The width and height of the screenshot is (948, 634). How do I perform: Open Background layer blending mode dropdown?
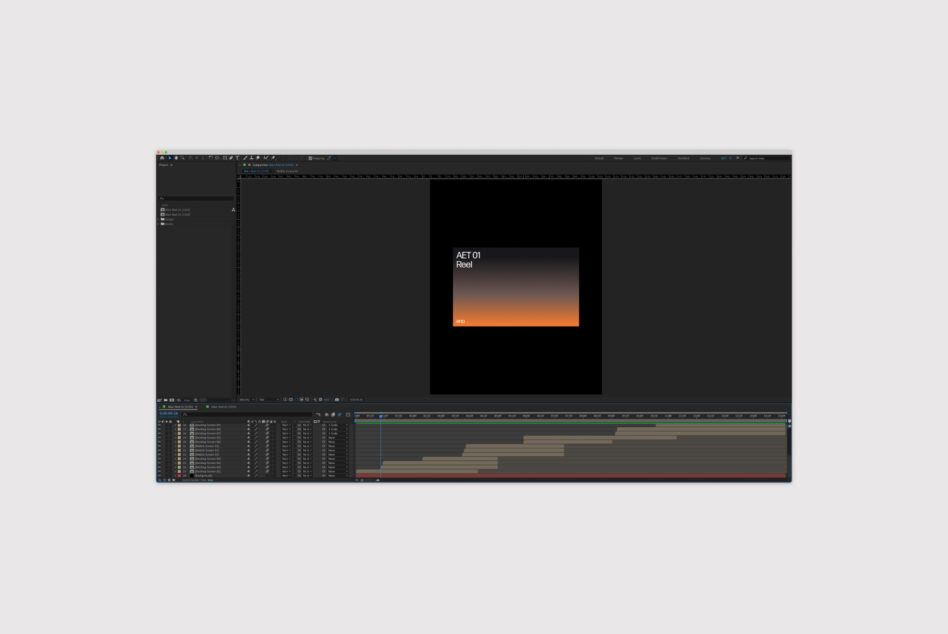tap(285, 476)
